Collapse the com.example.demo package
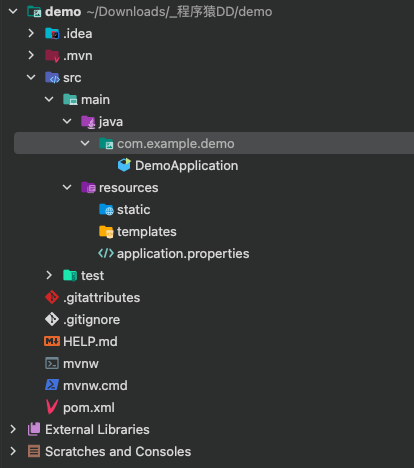This screenshot has height=468, width=414. [85, 143]
